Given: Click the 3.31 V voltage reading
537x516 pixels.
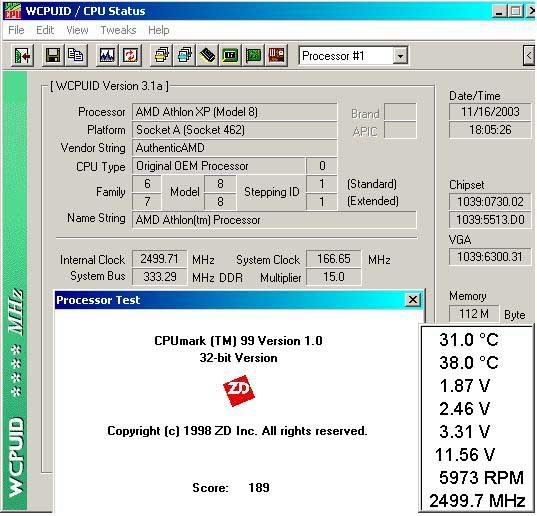Looking at the screenshot, I should 464,431.
